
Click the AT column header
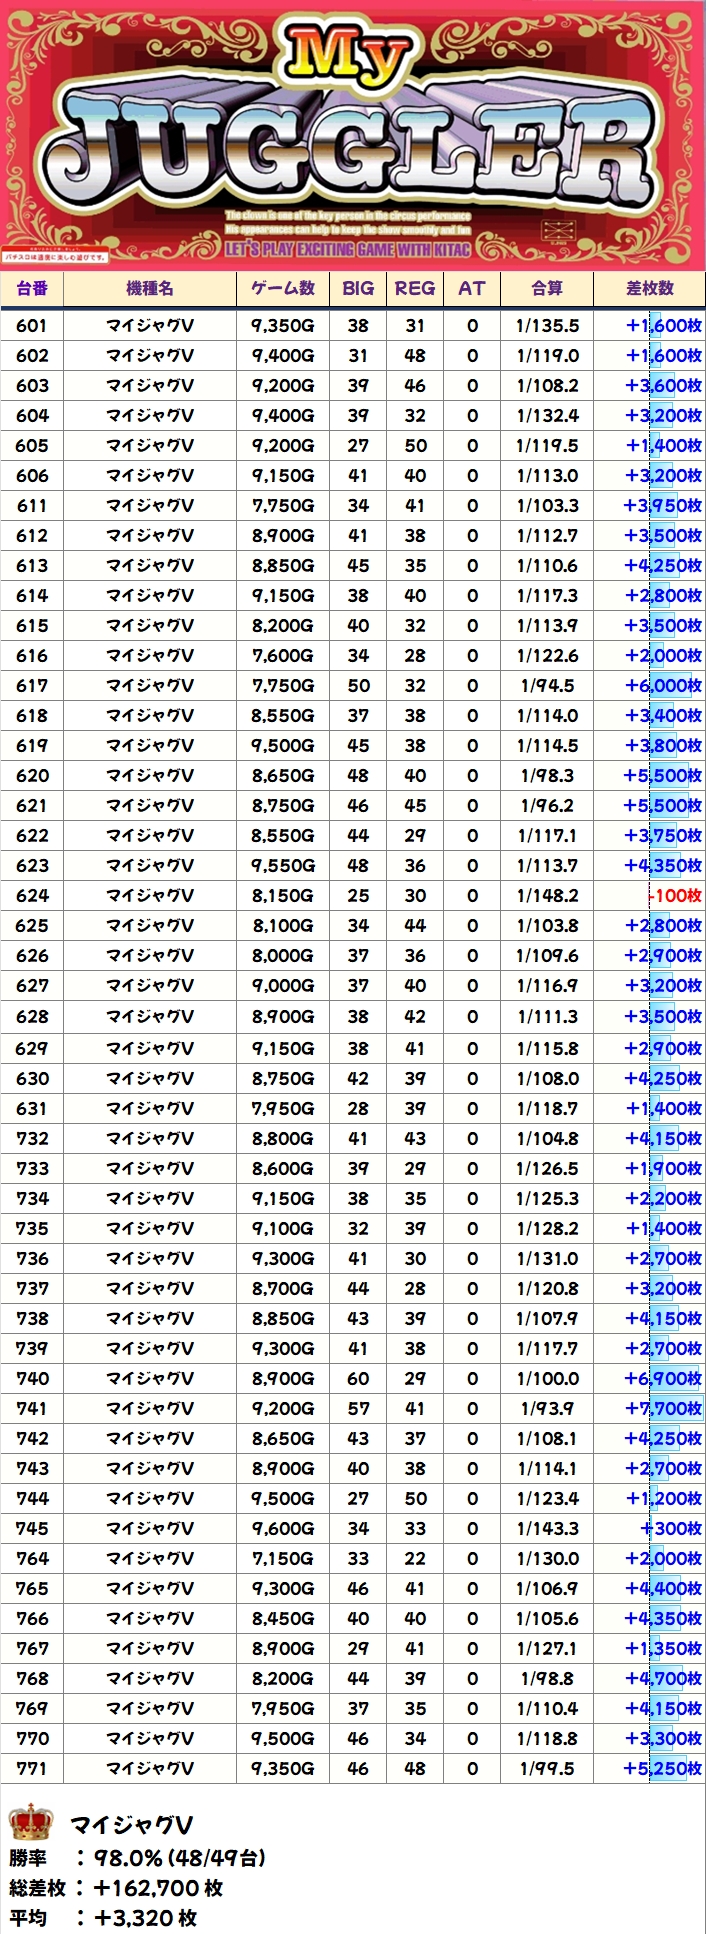pos(472,288)
